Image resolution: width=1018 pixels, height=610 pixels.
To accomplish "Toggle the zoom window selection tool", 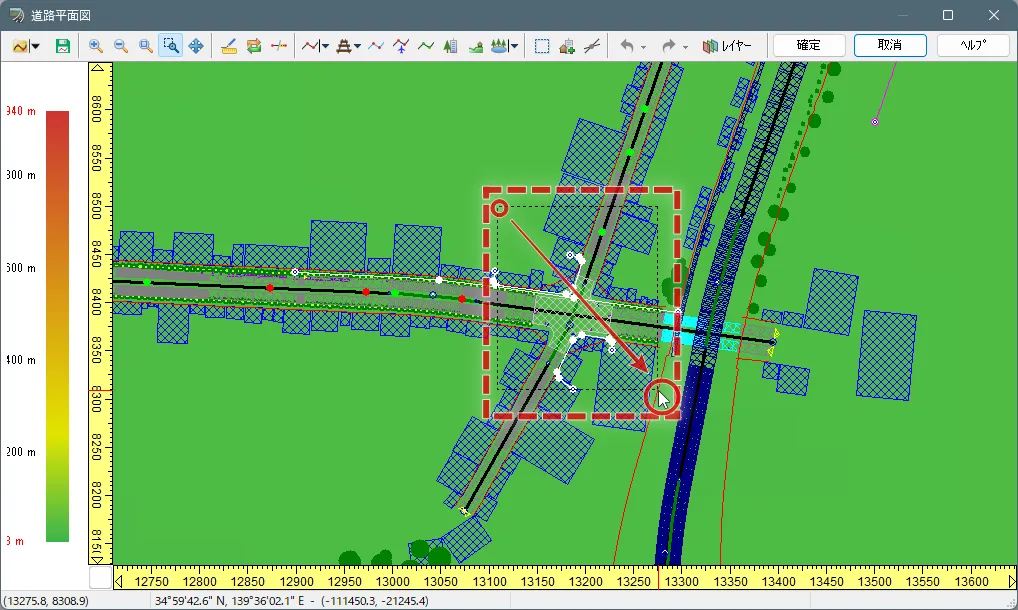I will 171,46.
